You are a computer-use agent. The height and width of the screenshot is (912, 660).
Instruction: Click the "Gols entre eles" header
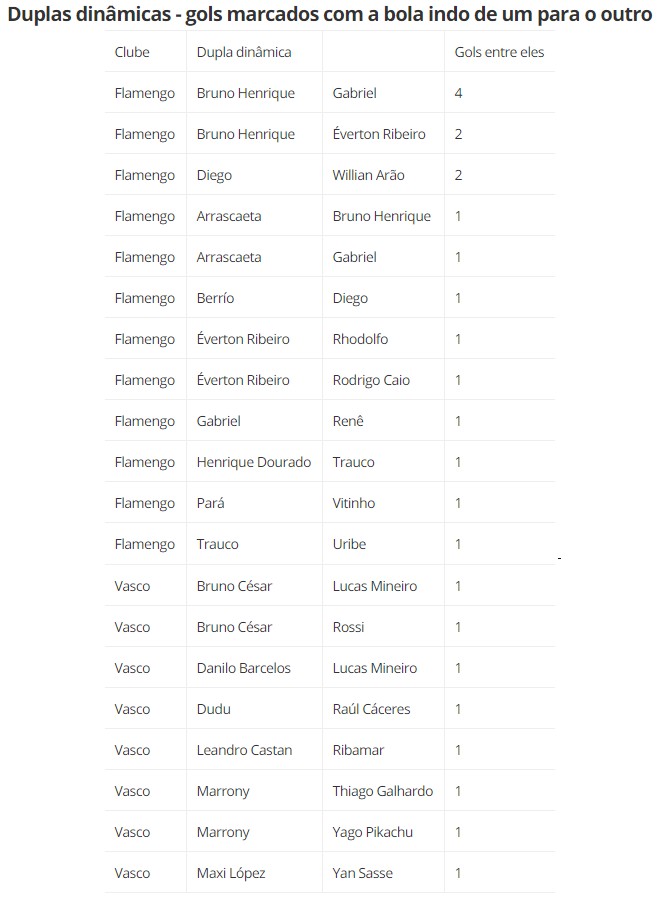click(x=499, y=52)
